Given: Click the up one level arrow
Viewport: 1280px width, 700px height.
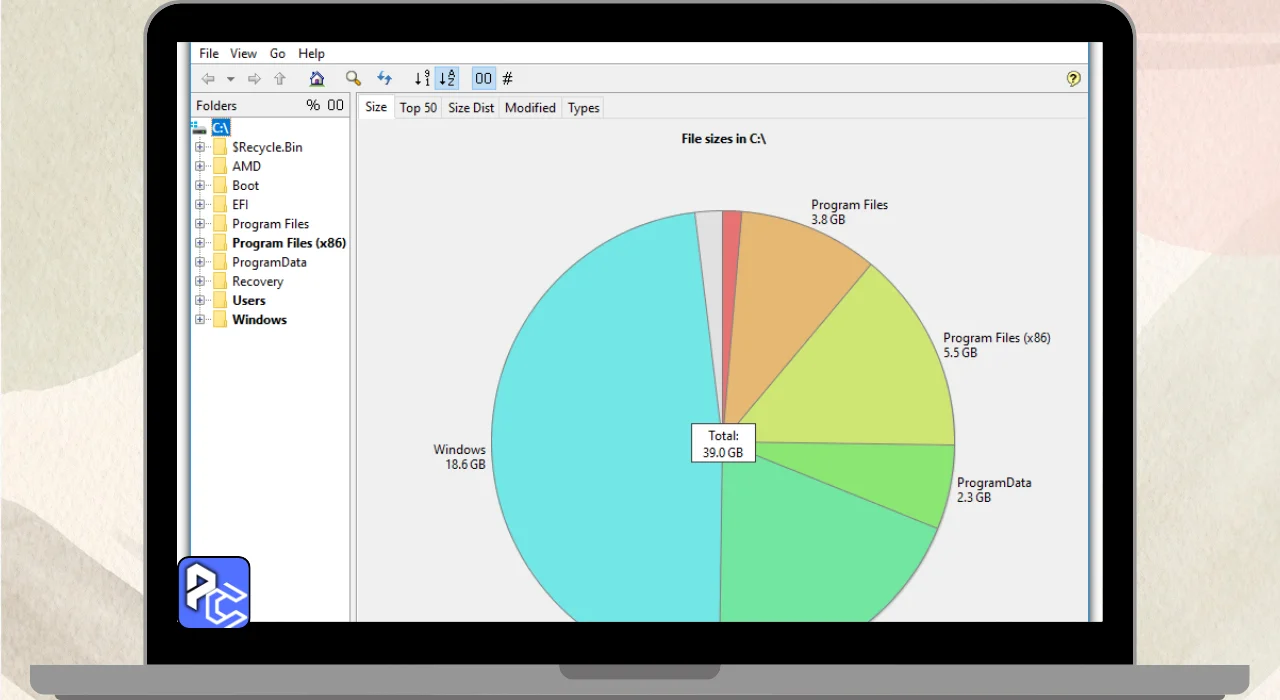Looking at the screenshot, I should coord(280,79).
